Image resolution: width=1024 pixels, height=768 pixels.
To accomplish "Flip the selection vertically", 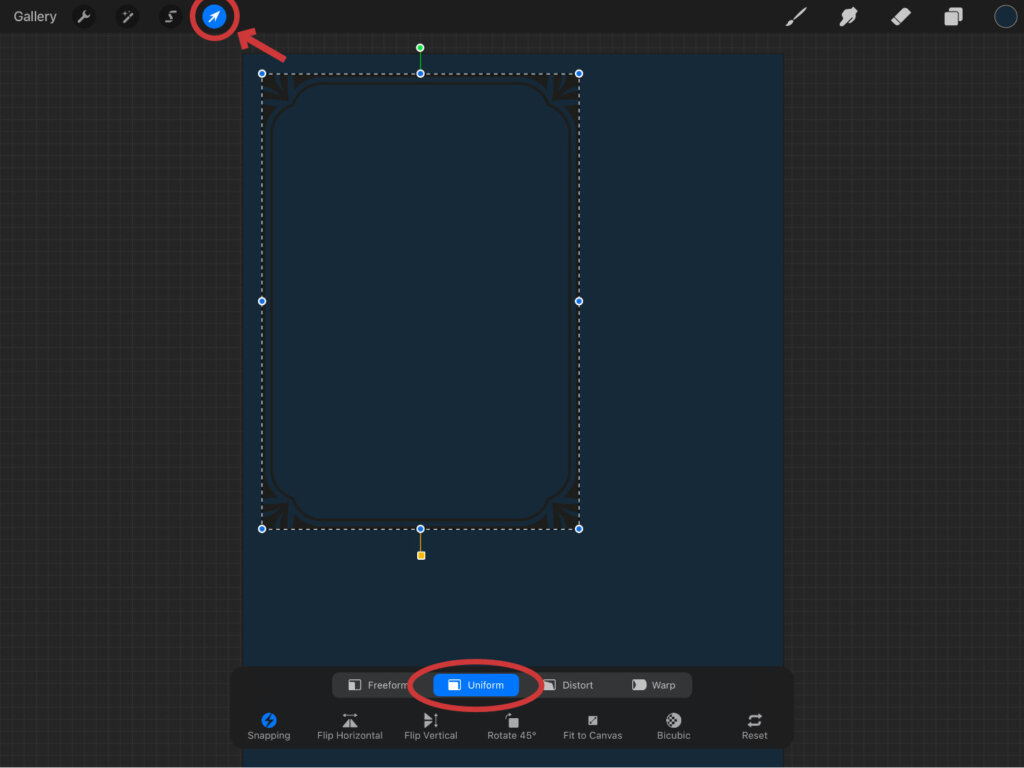I will (431, 726).
